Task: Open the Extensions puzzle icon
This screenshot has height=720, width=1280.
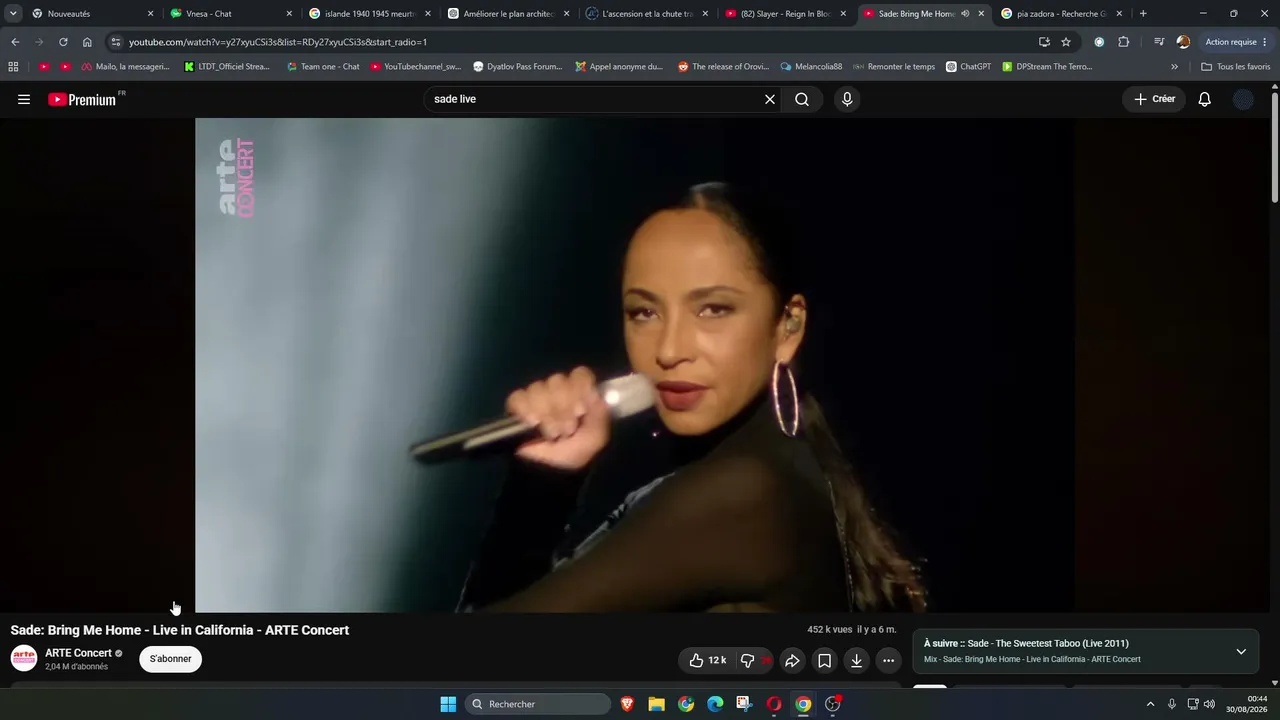Action: coord(1123,42)
